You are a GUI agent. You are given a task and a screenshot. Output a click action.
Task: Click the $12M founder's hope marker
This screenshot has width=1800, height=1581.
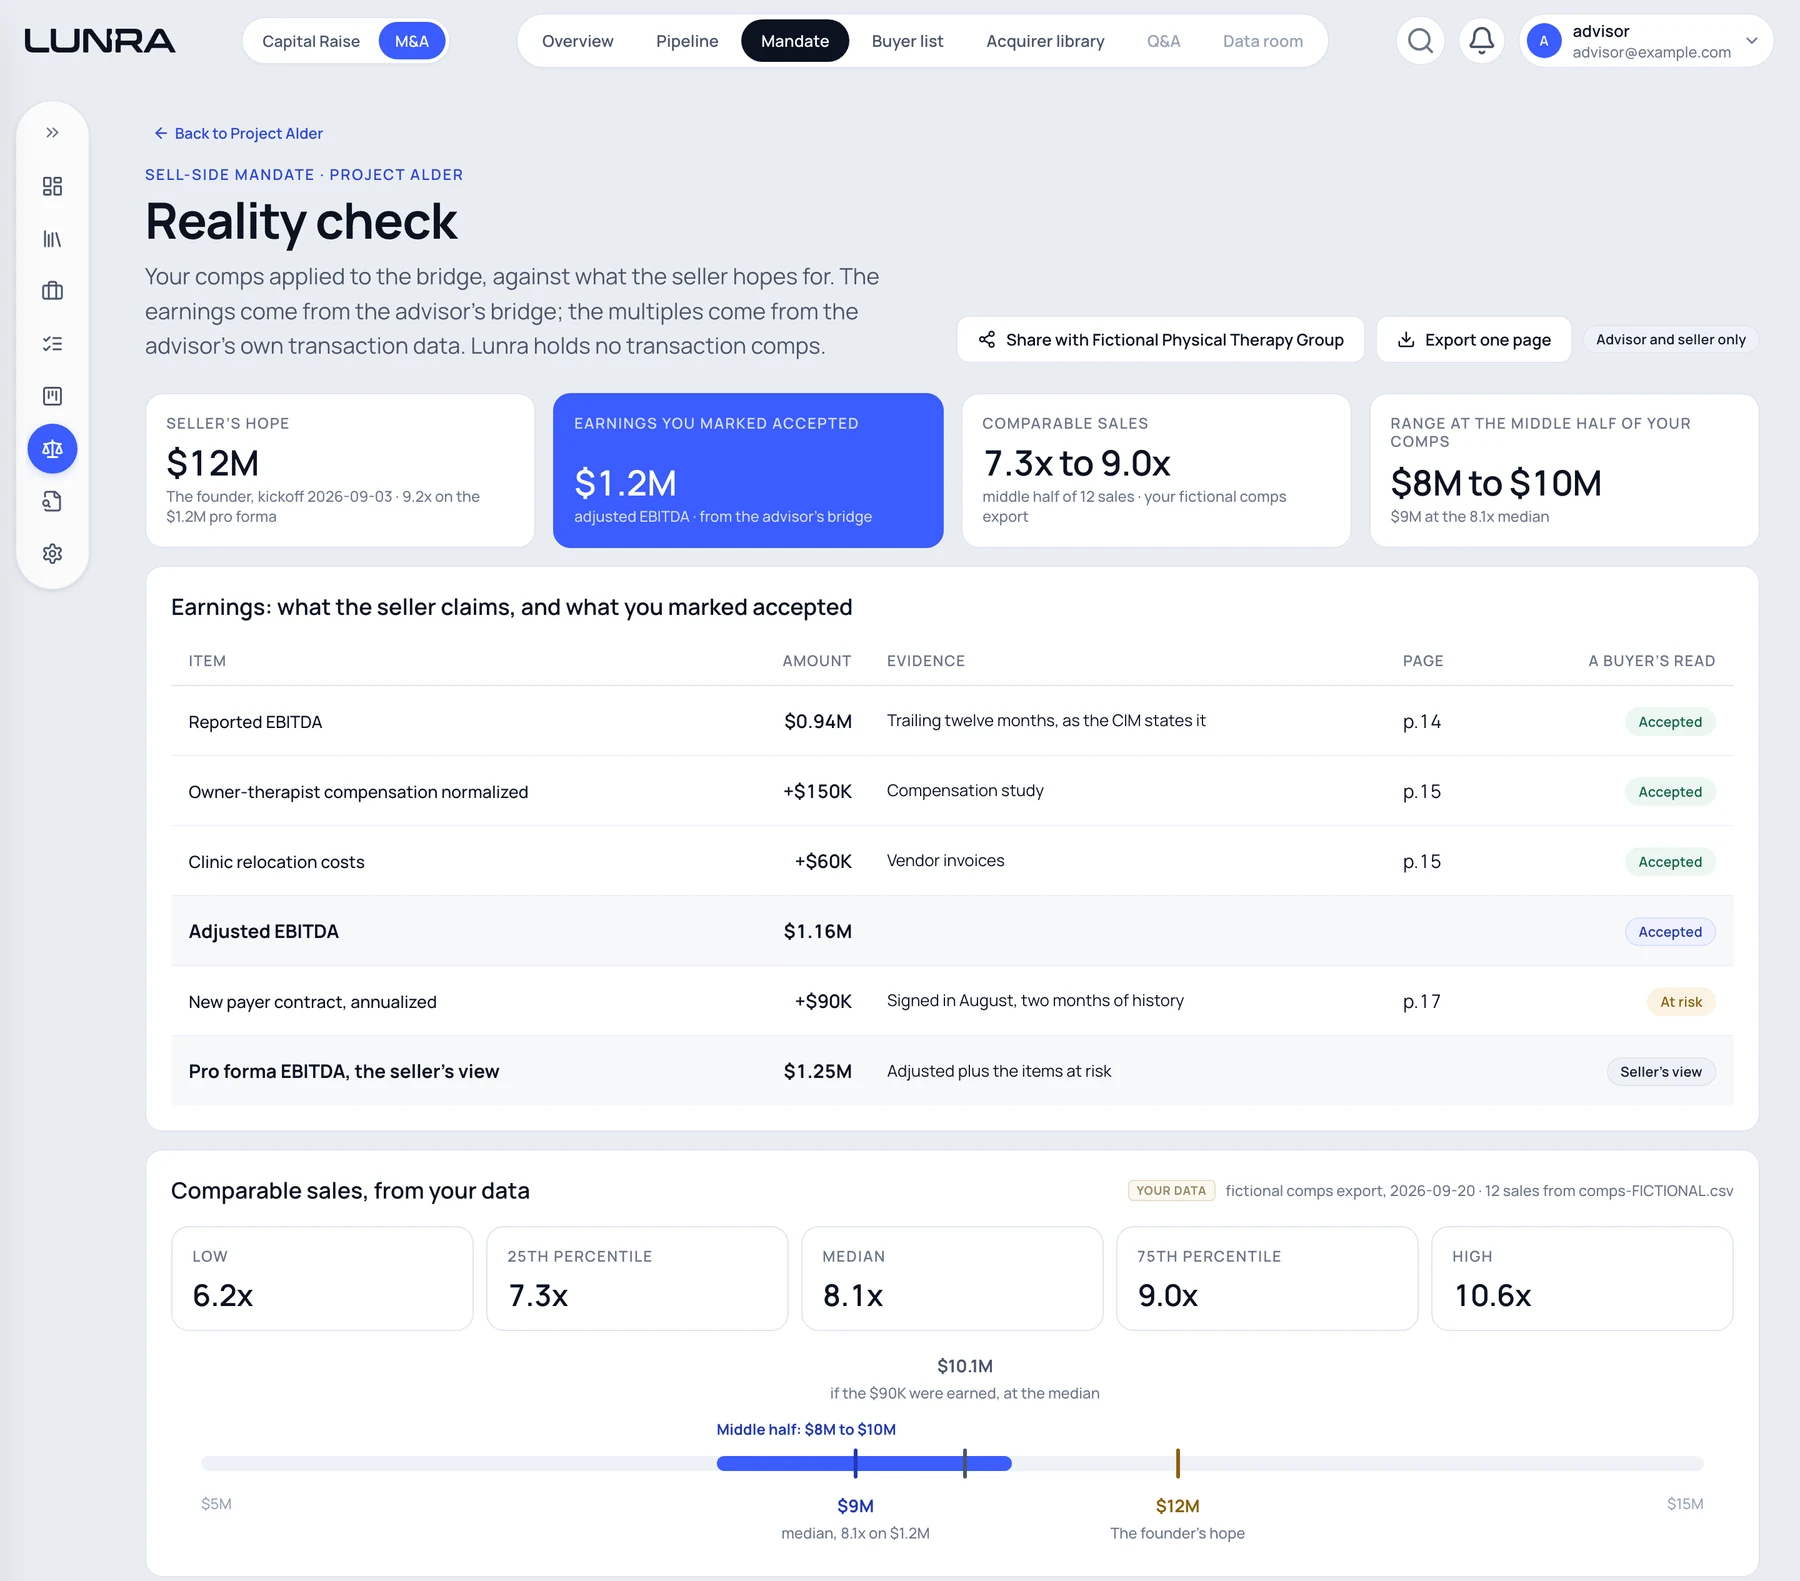click(x=1177, y=1463)
